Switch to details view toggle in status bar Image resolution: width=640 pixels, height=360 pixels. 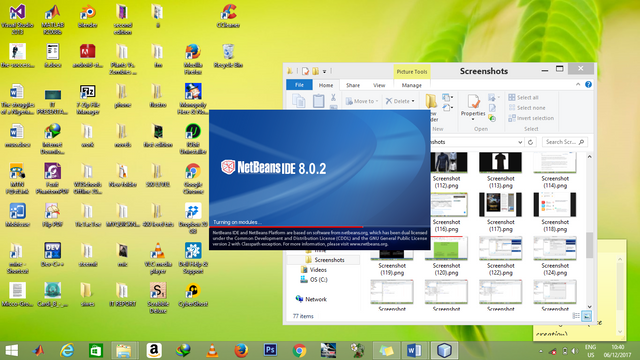576,316
